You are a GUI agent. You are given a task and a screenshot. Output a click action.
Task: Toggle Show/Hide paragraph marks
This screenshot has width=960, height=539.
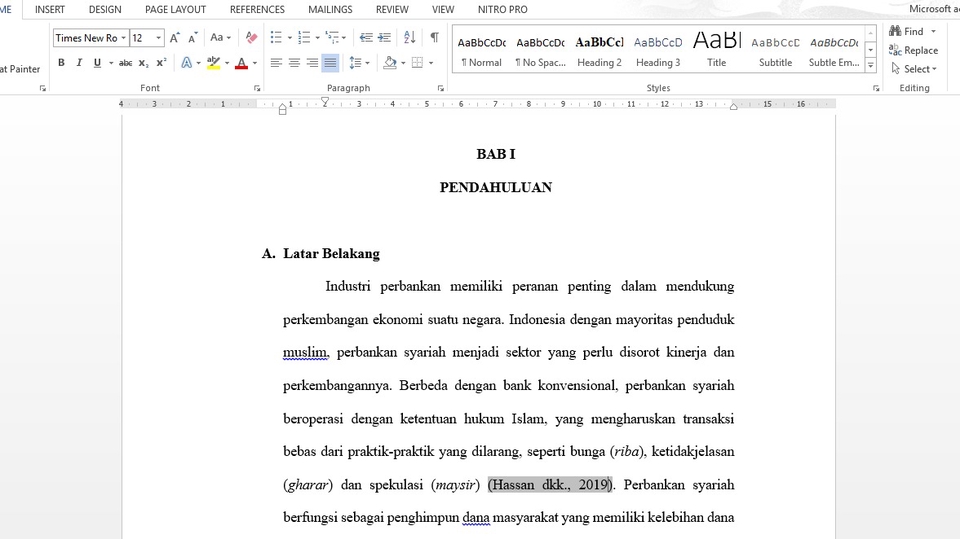coord(434,37)
